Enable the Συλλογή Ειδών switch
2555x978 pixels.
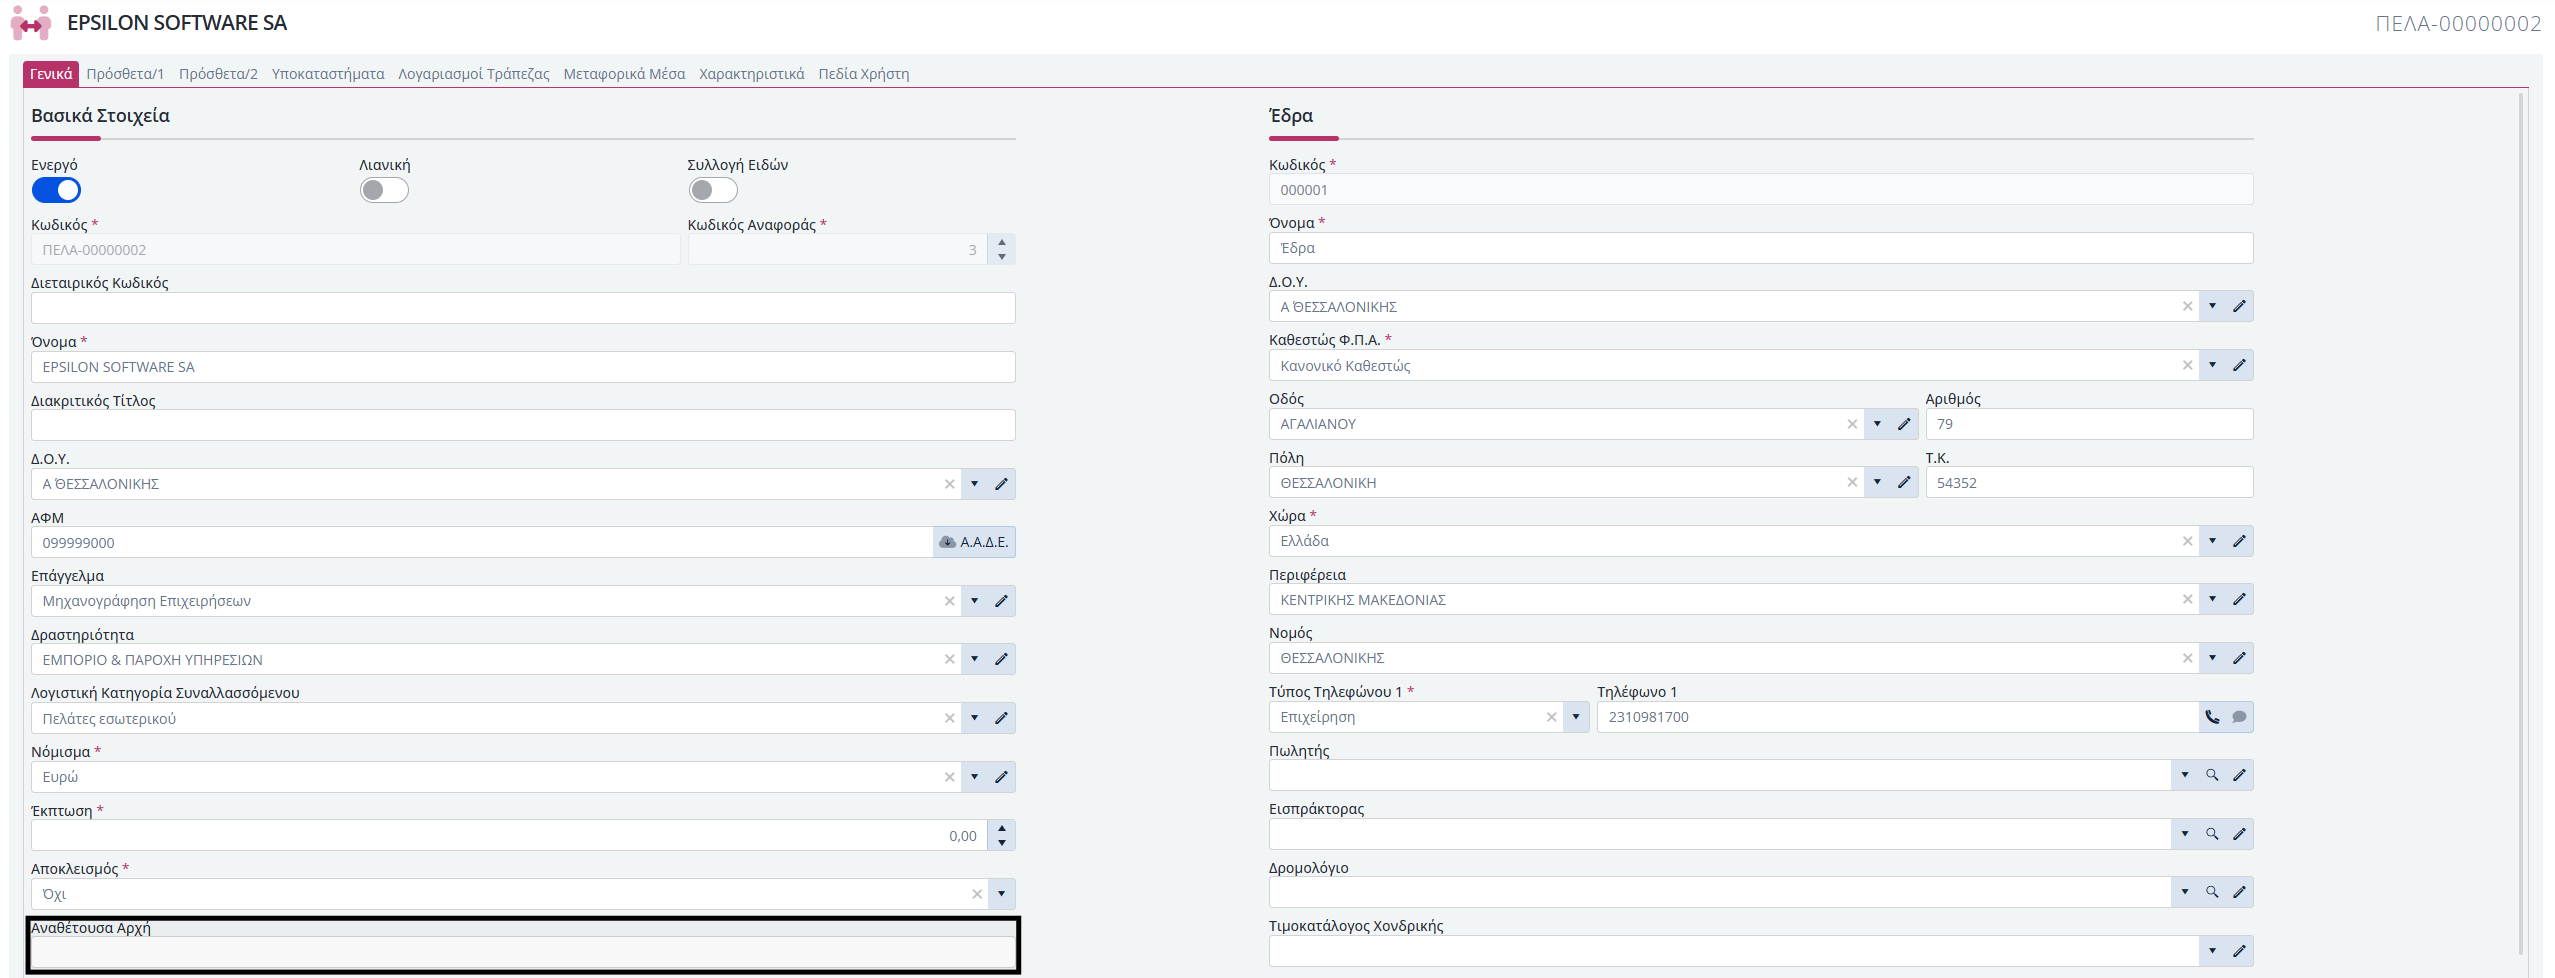[713, 190]
